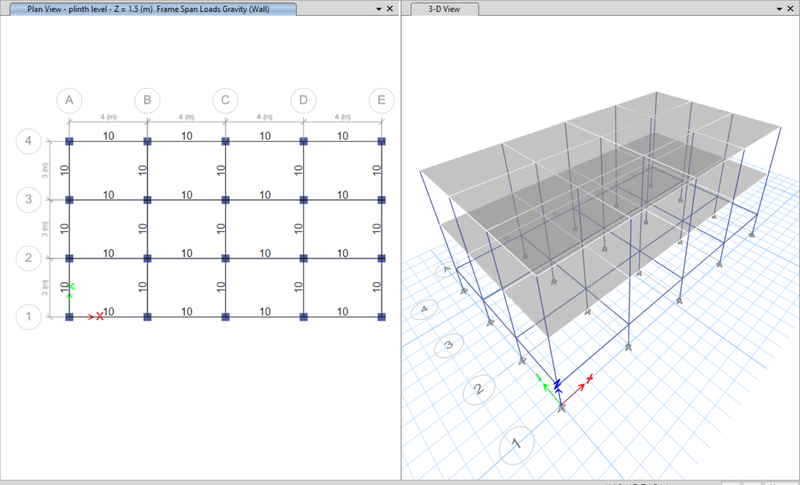Select grid bubble 2 in the 3-D view
The image size is (800, 485).
point(479,390)
